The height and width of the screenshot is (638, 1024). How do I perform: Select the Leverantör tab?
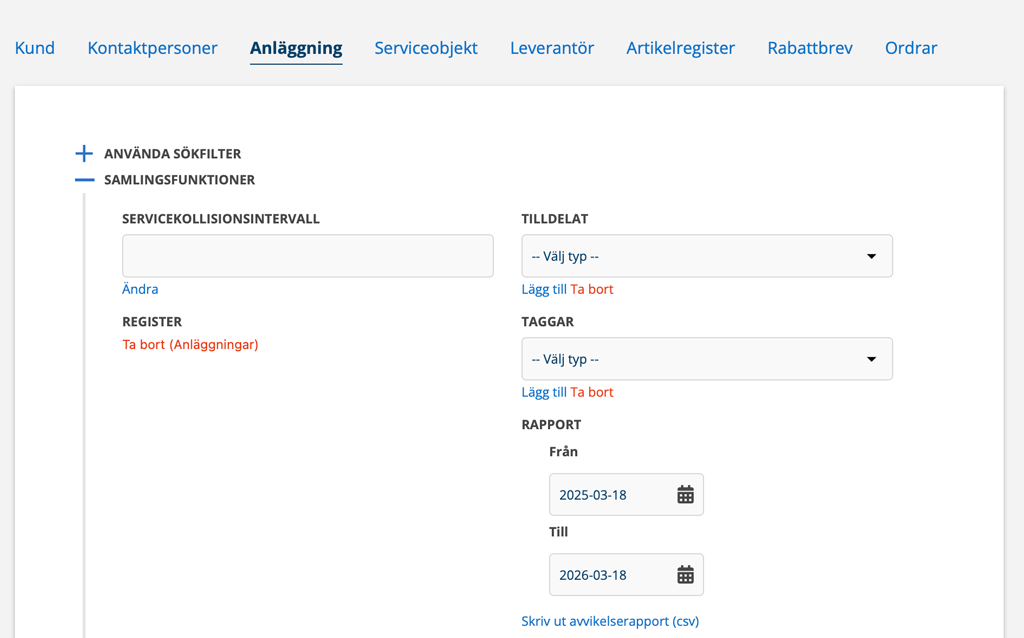point(552,48)
